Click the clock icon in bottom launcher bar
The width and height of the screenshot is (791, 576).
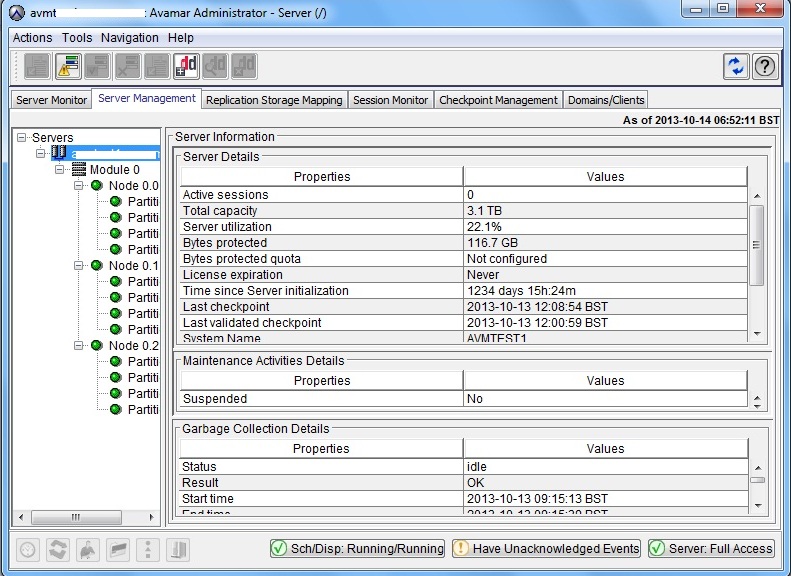28,549
